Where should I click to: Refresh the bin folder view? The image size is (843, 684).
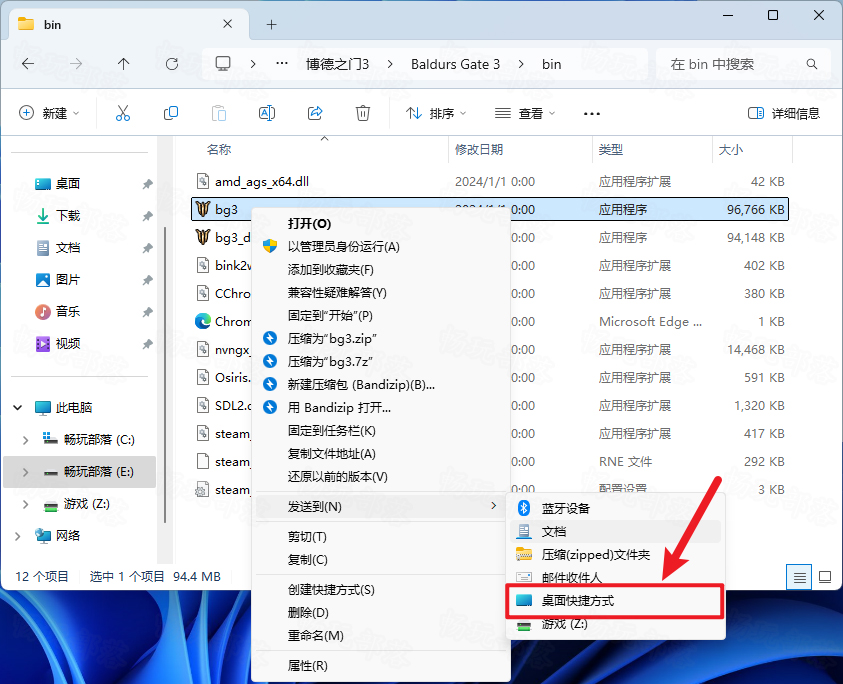172,64
